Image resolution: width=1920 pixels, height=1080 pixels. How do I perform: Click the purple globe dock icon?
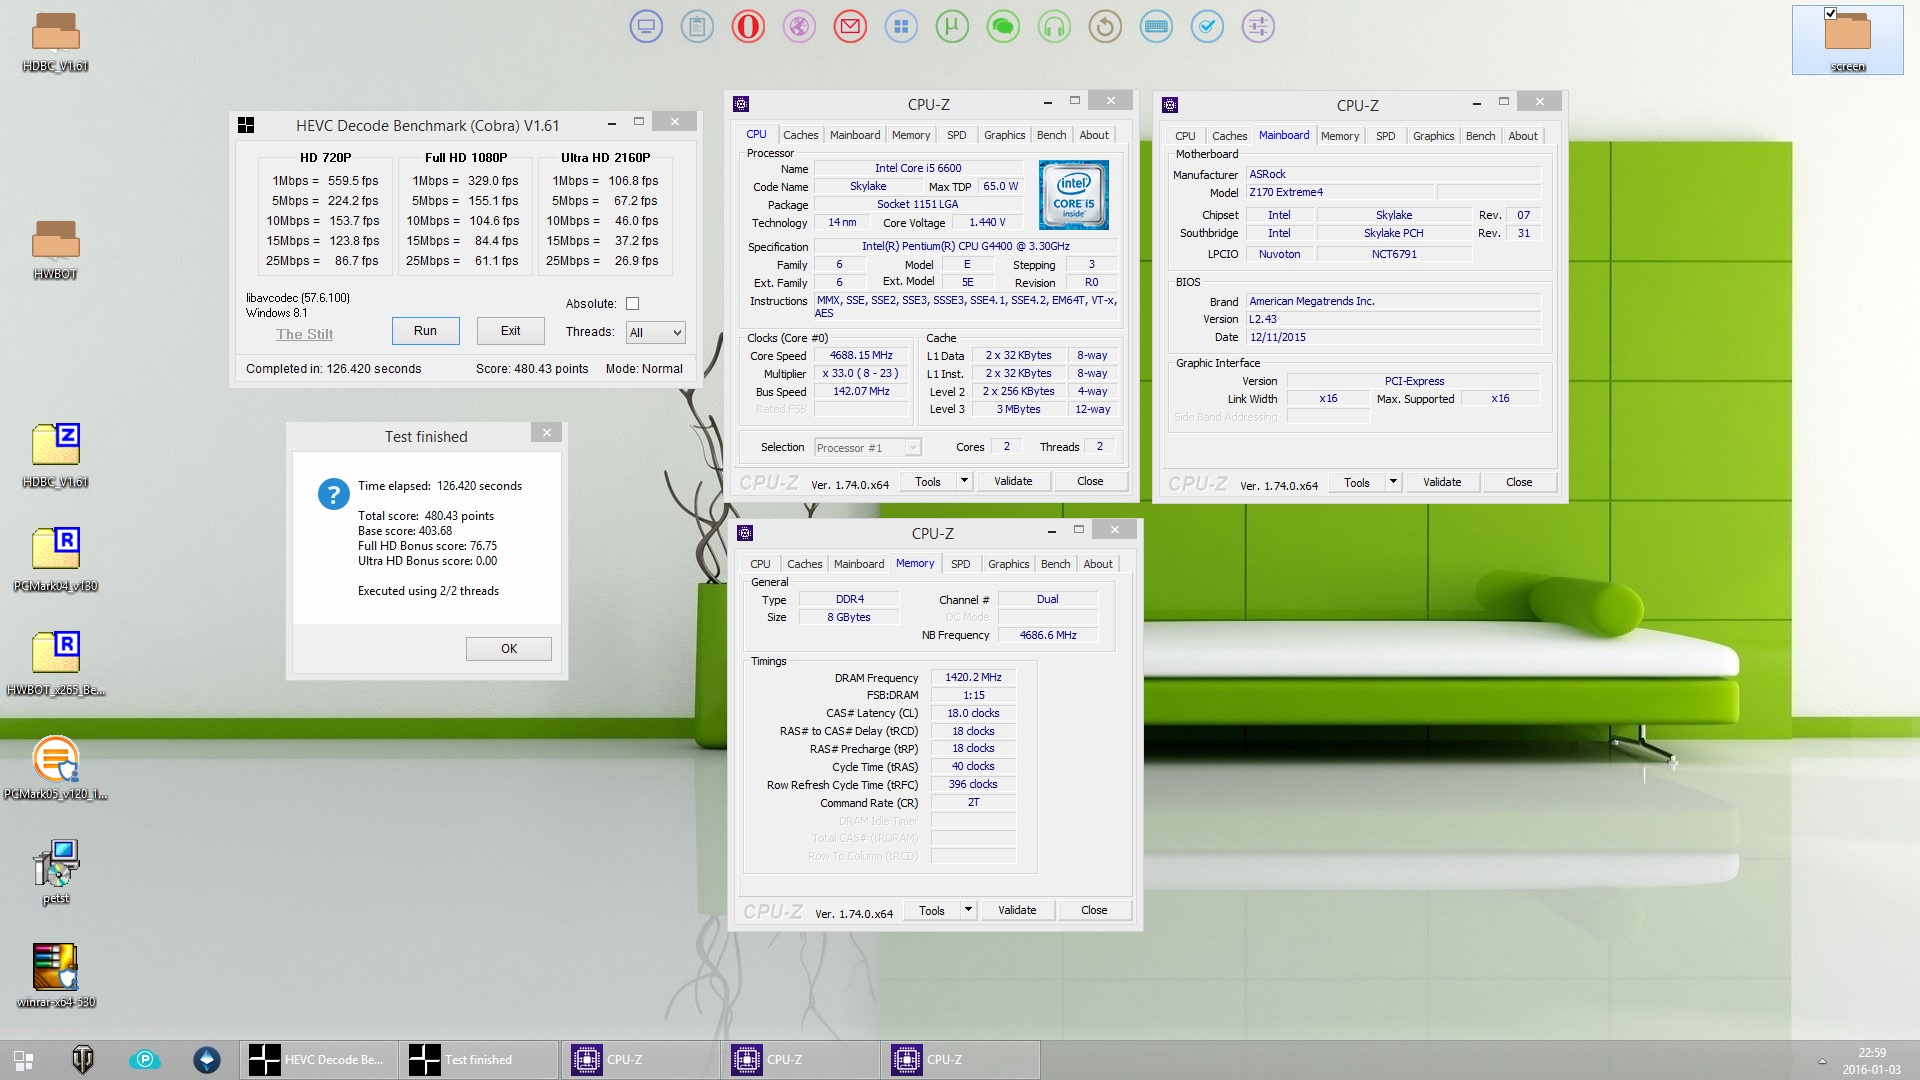pos(799,27)
